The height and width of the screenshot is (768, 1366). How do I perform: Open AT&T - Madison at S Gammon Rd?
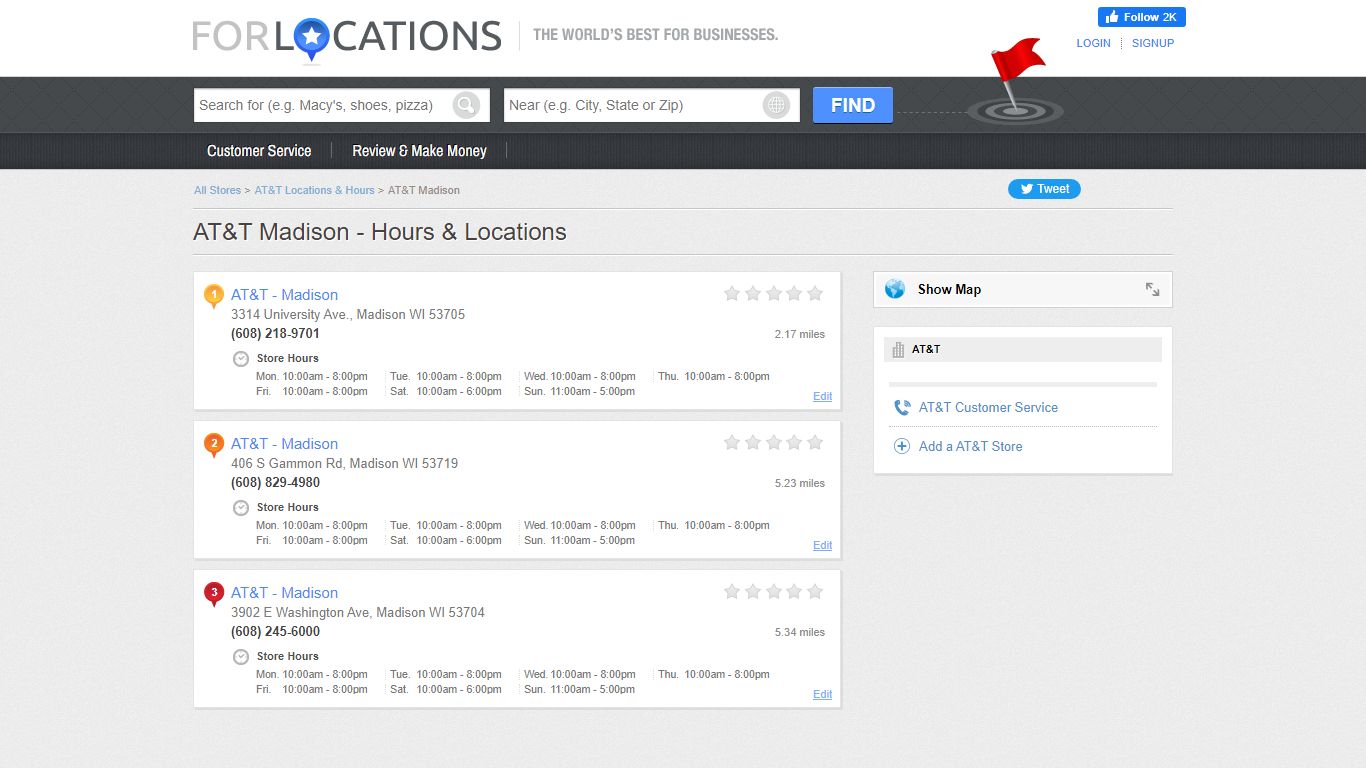[x=284, y=444]
